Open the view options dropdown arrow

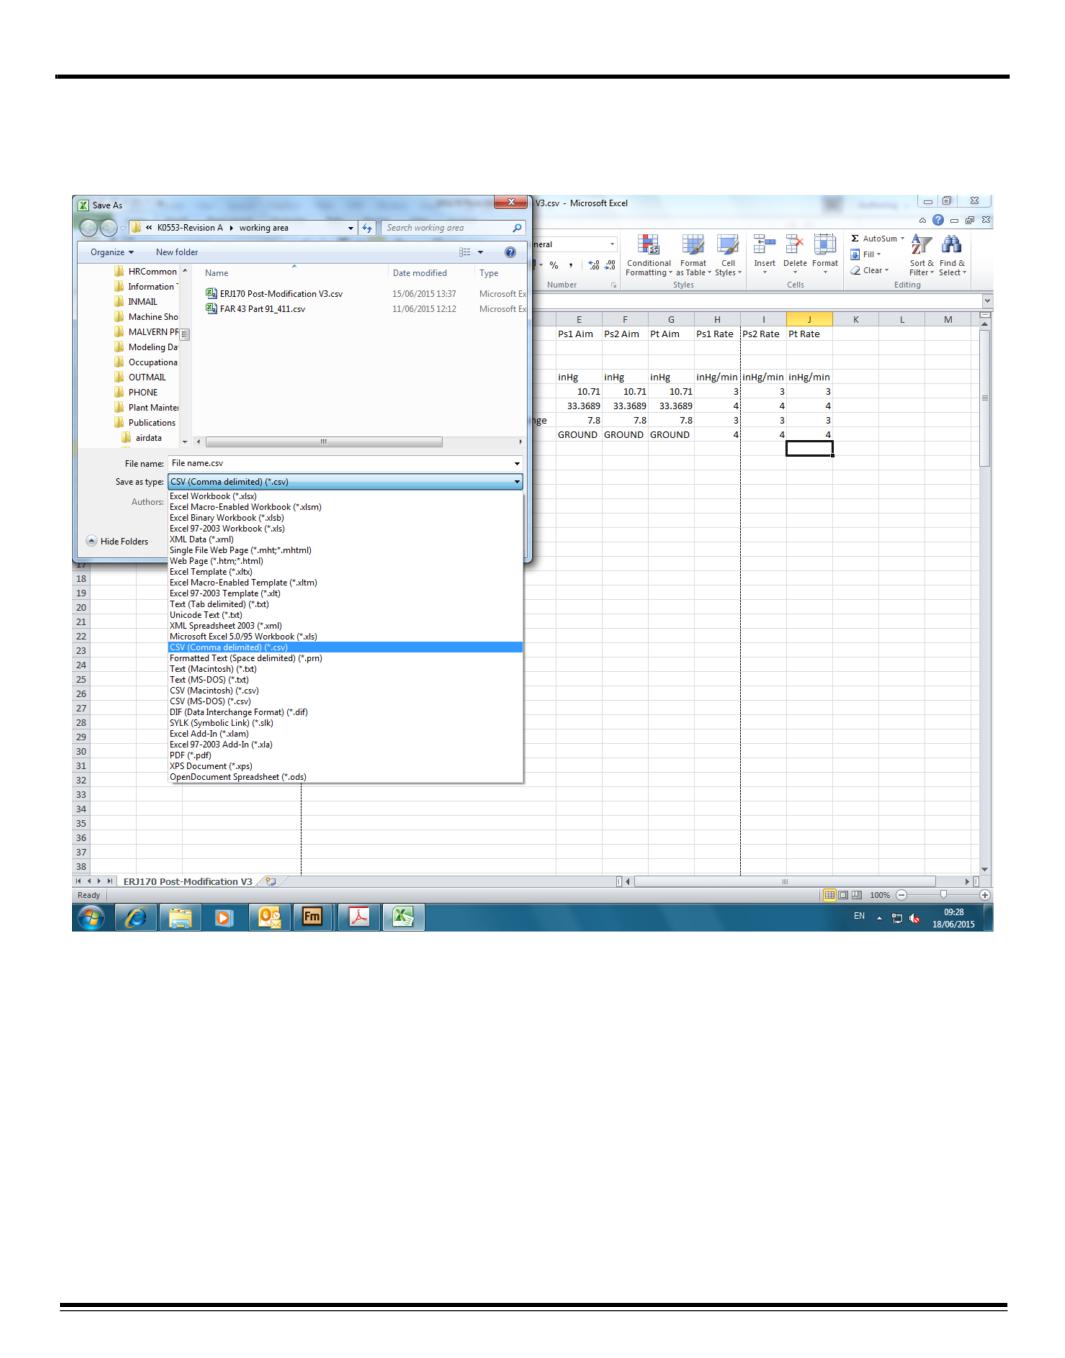[481, 252]
